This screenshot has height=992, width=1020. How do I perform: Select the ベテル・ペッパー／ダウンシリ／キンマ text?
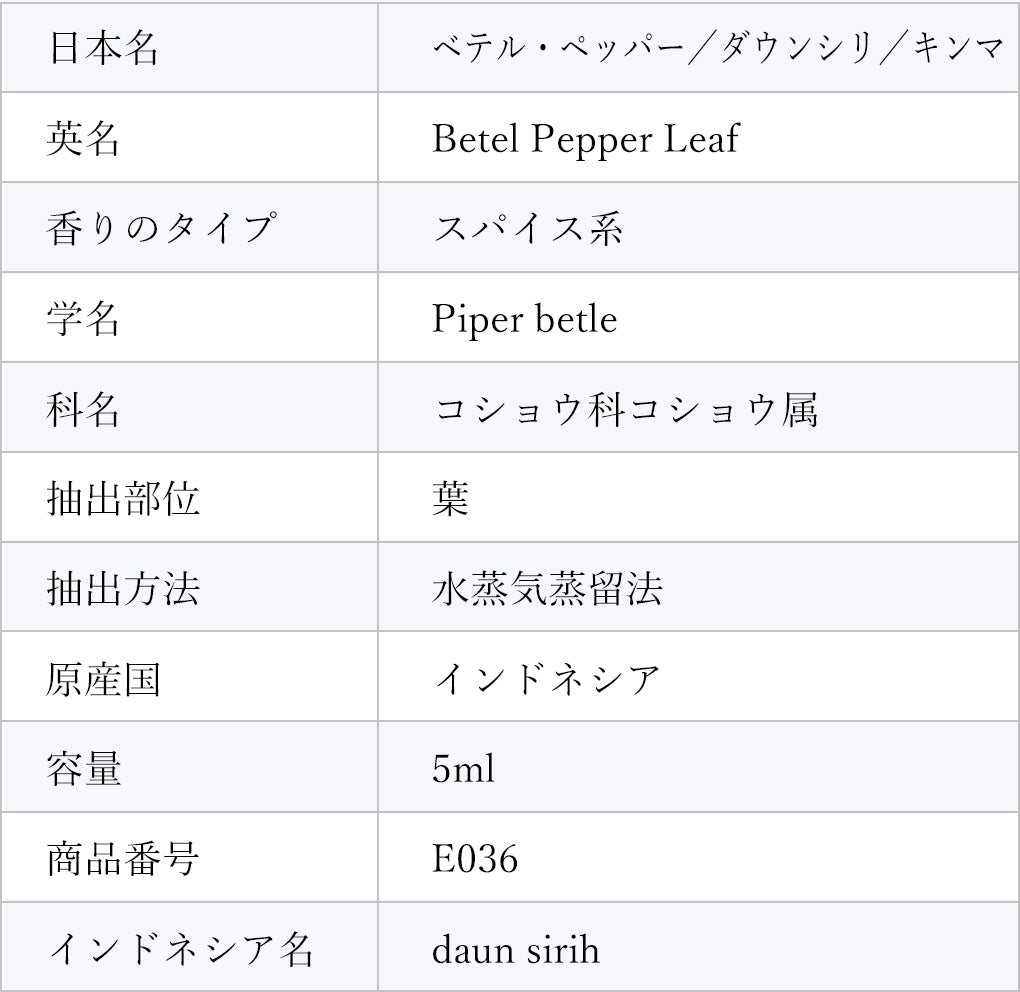(717, 48)
